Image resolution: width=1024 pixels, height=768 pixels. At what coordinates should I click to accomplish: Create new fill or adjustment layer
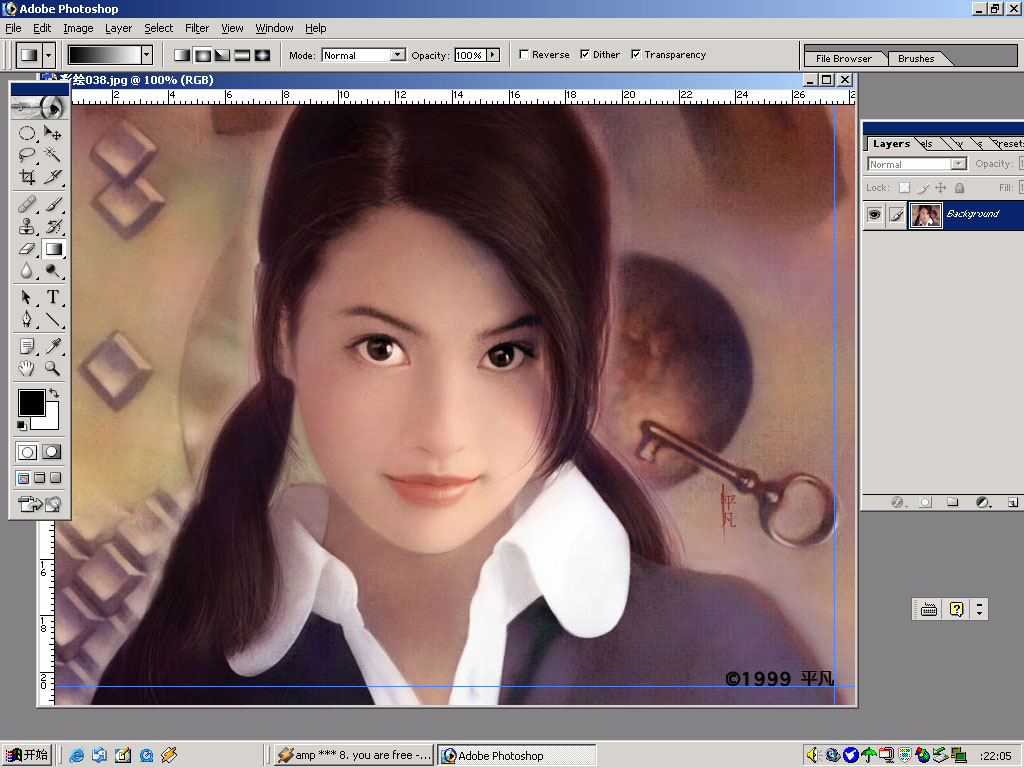pyautogui.click(x=983, y=502)
